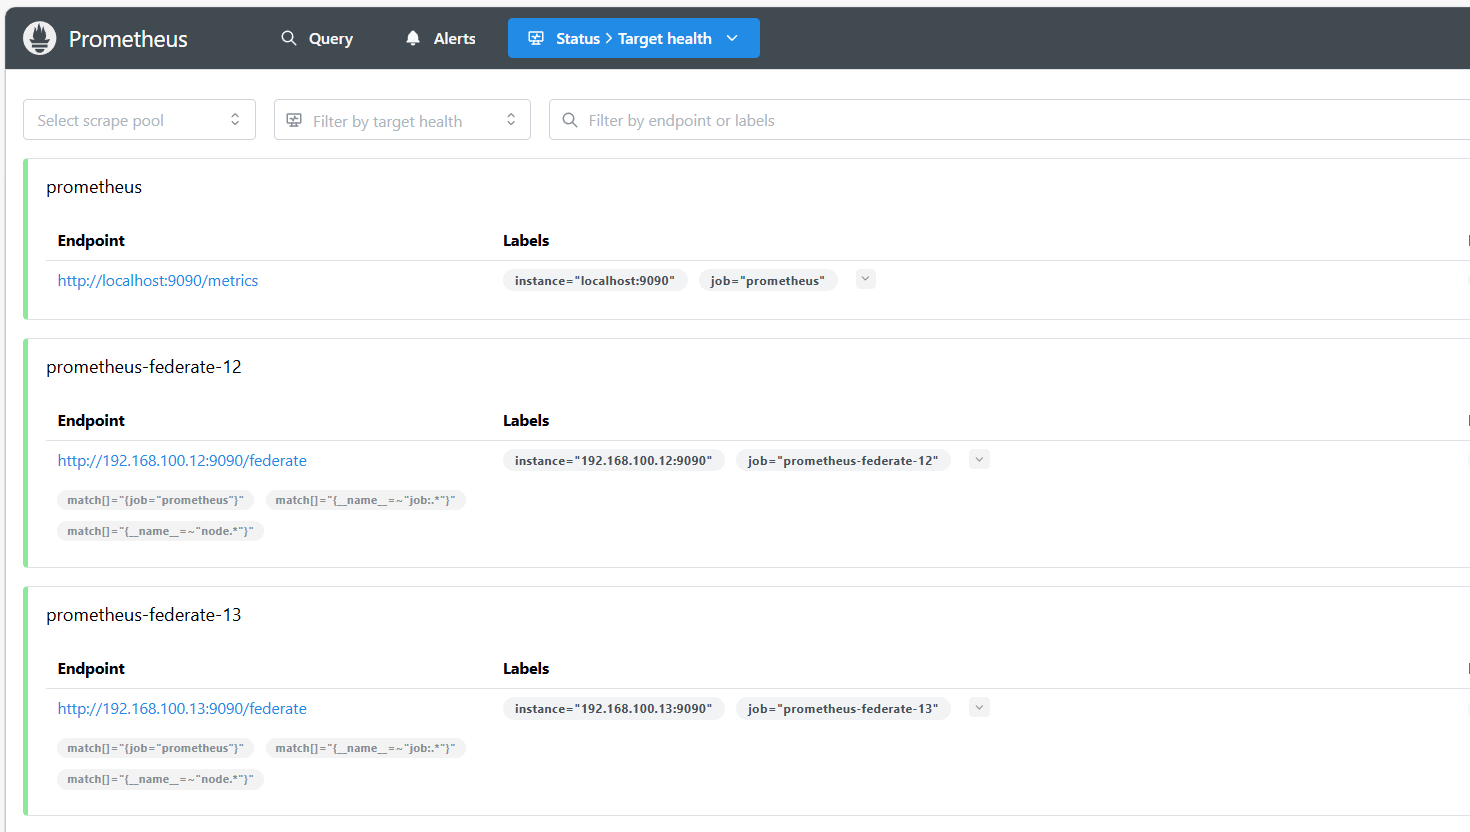The height and width of the screenshot is (832, 1470).
Task: Open the 192.168.100.13:9090/federate endpoint link
Action: [x=182, y=709]
